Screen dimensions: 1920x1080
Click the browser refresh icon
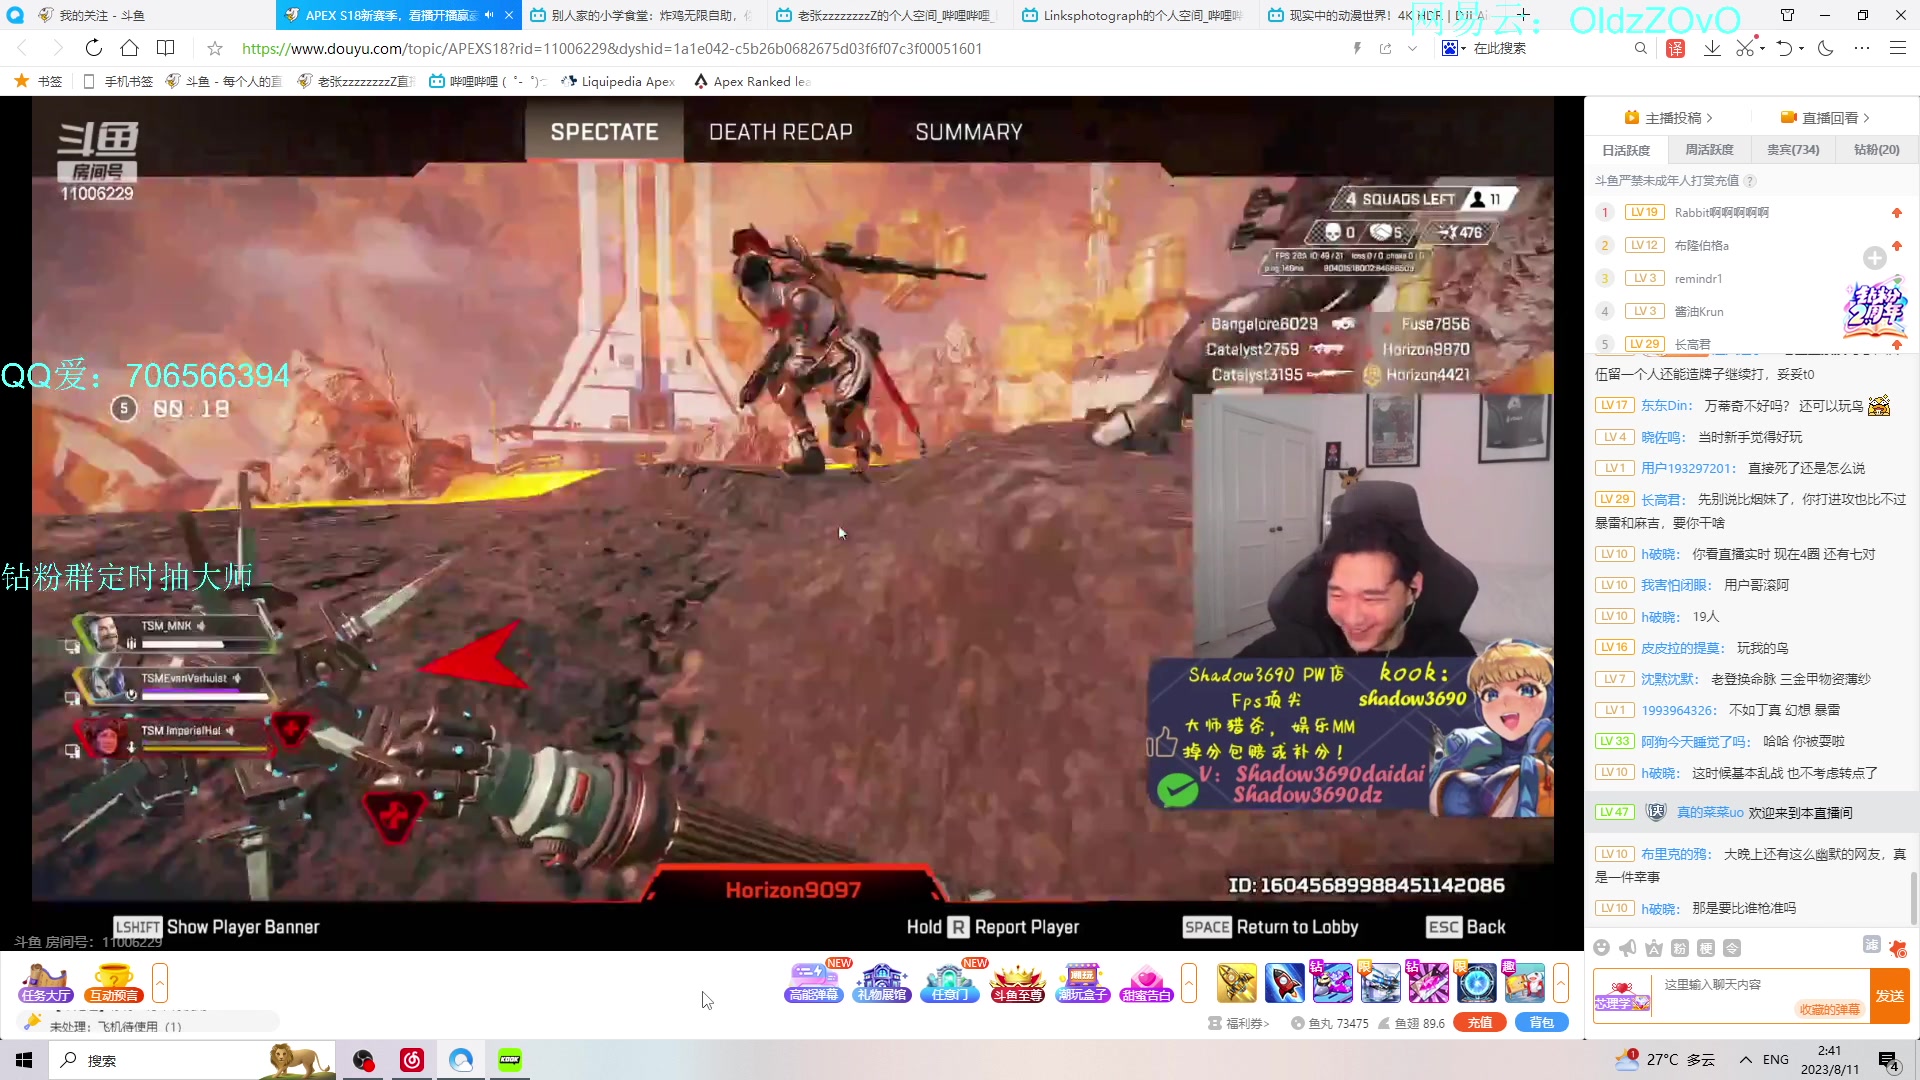pos(93,48)
